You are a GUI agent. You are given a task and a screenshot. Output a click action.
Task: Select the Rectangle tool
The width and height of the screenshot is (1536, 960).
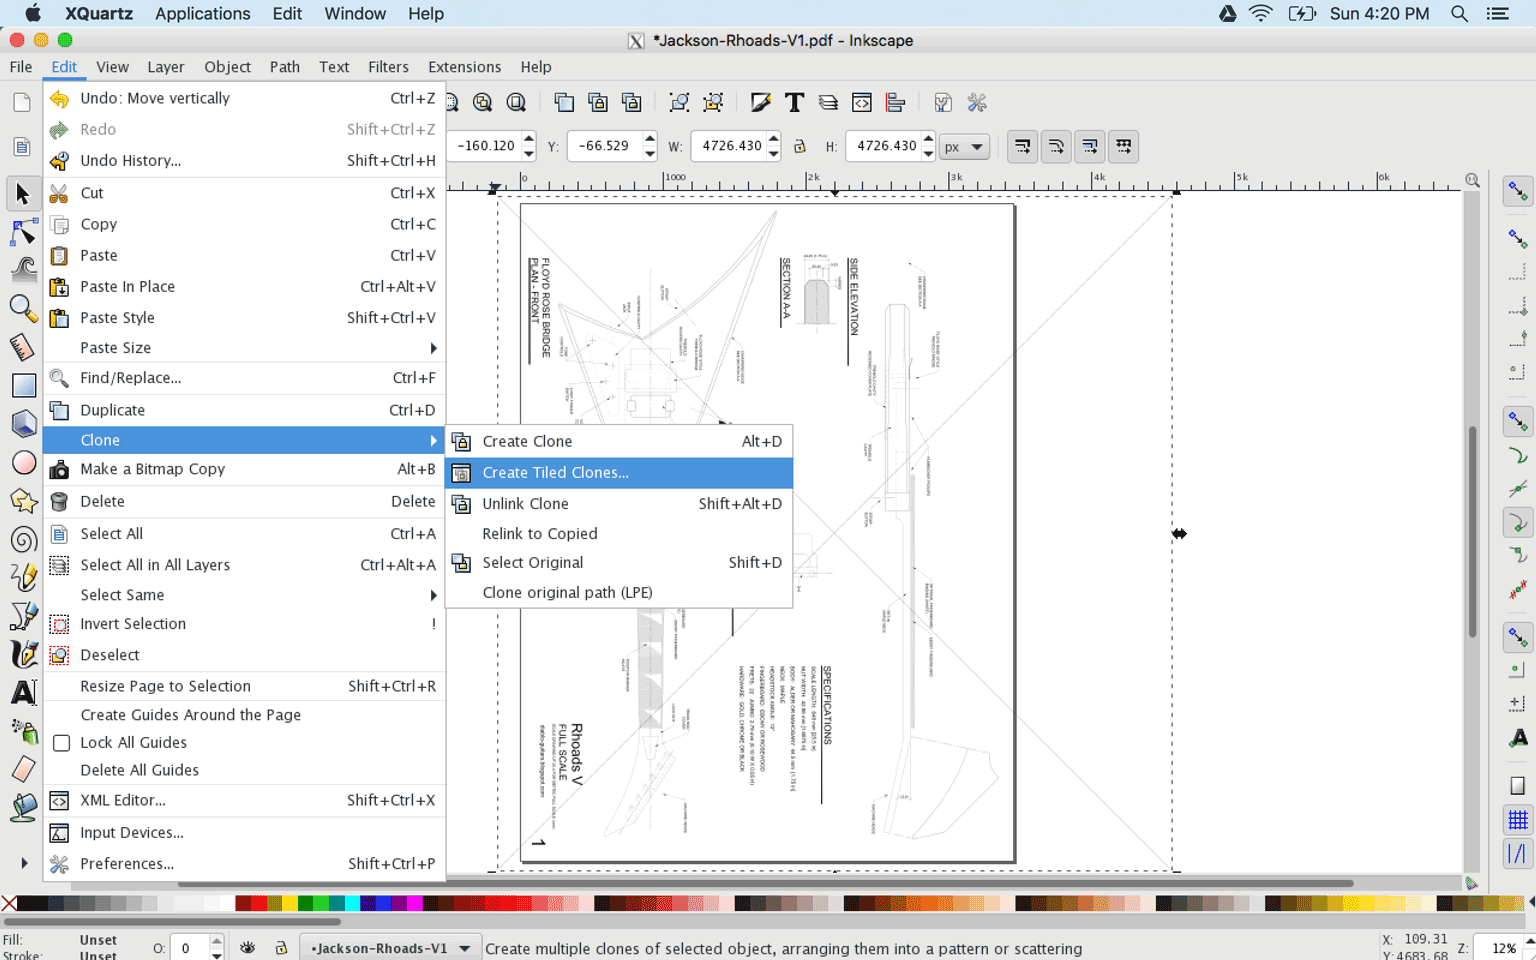(22, 385)
